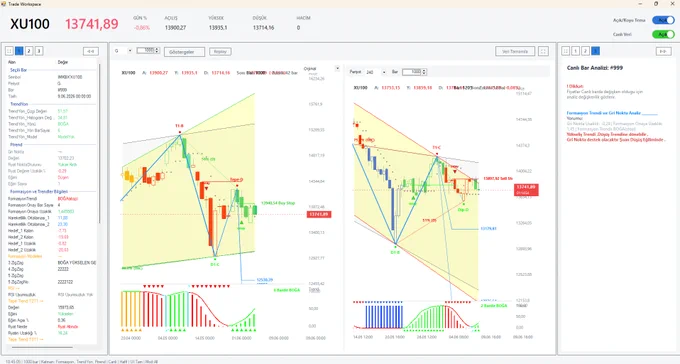
Task: Select the TrendYön_Yönü BOĞA row
Action: (x=51, y=124)
